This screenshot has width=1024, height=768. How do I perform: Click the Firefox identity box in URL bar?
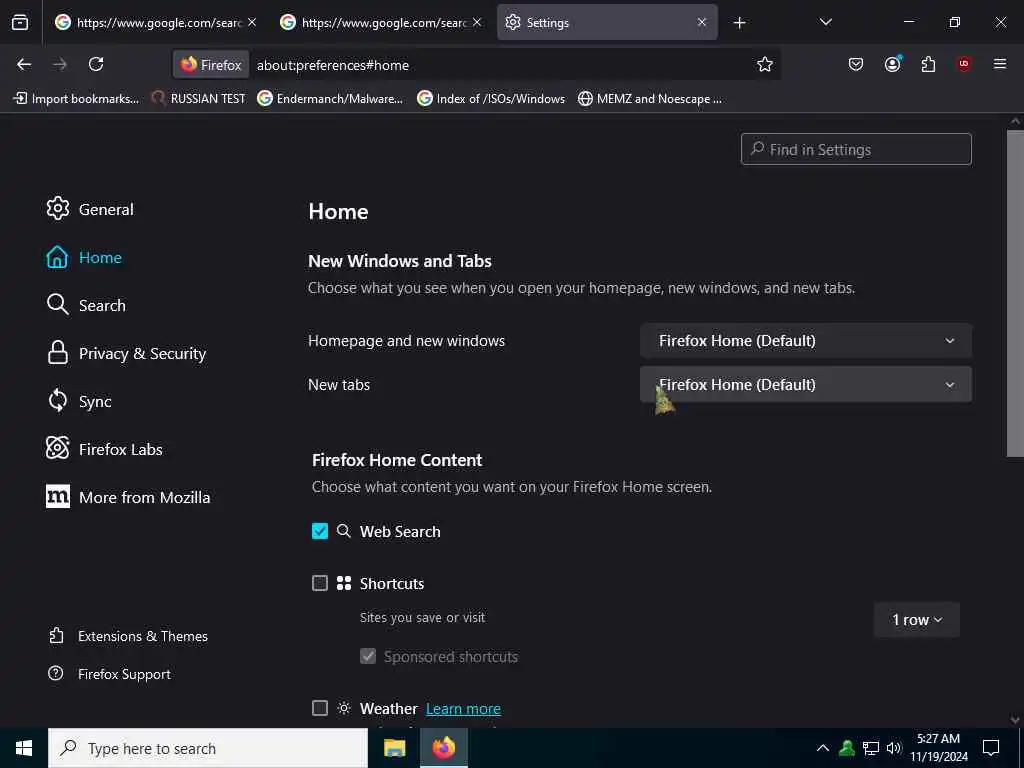point(211,65)
